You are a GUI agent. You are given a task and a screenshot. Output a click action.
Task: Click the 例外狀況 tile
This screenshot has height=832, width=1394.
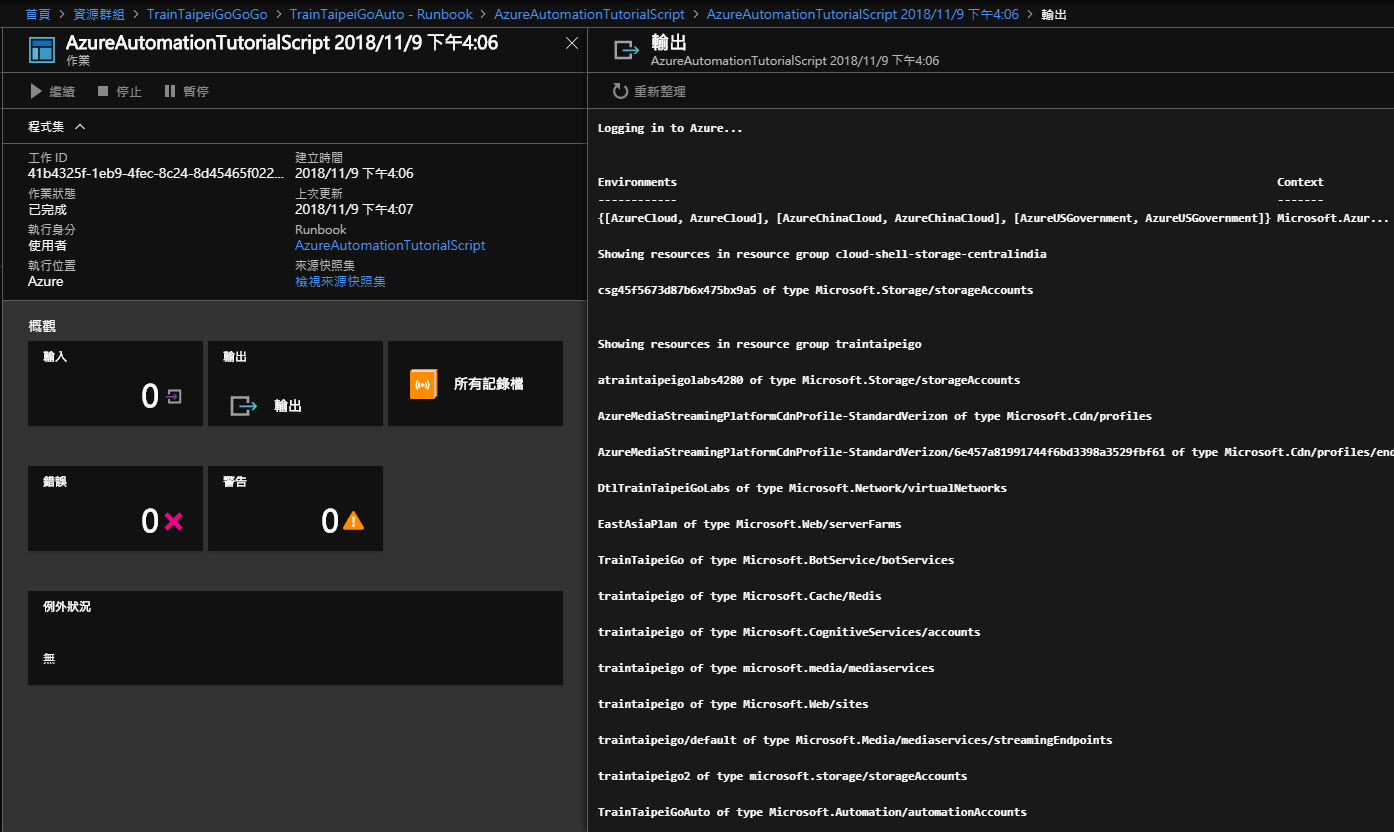coord(295,638)
